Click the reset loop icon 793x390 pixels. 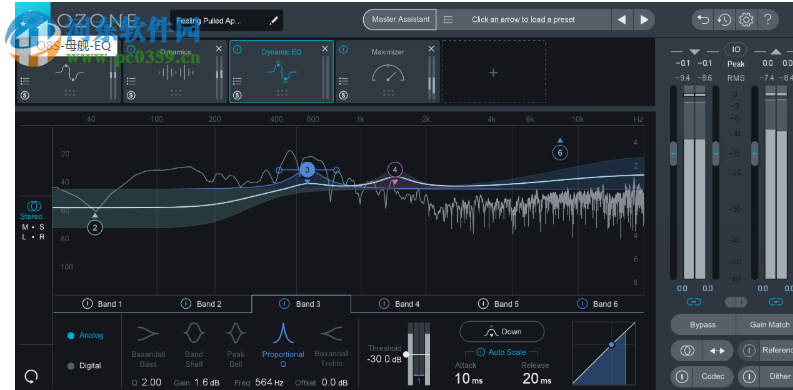point(31,376)
